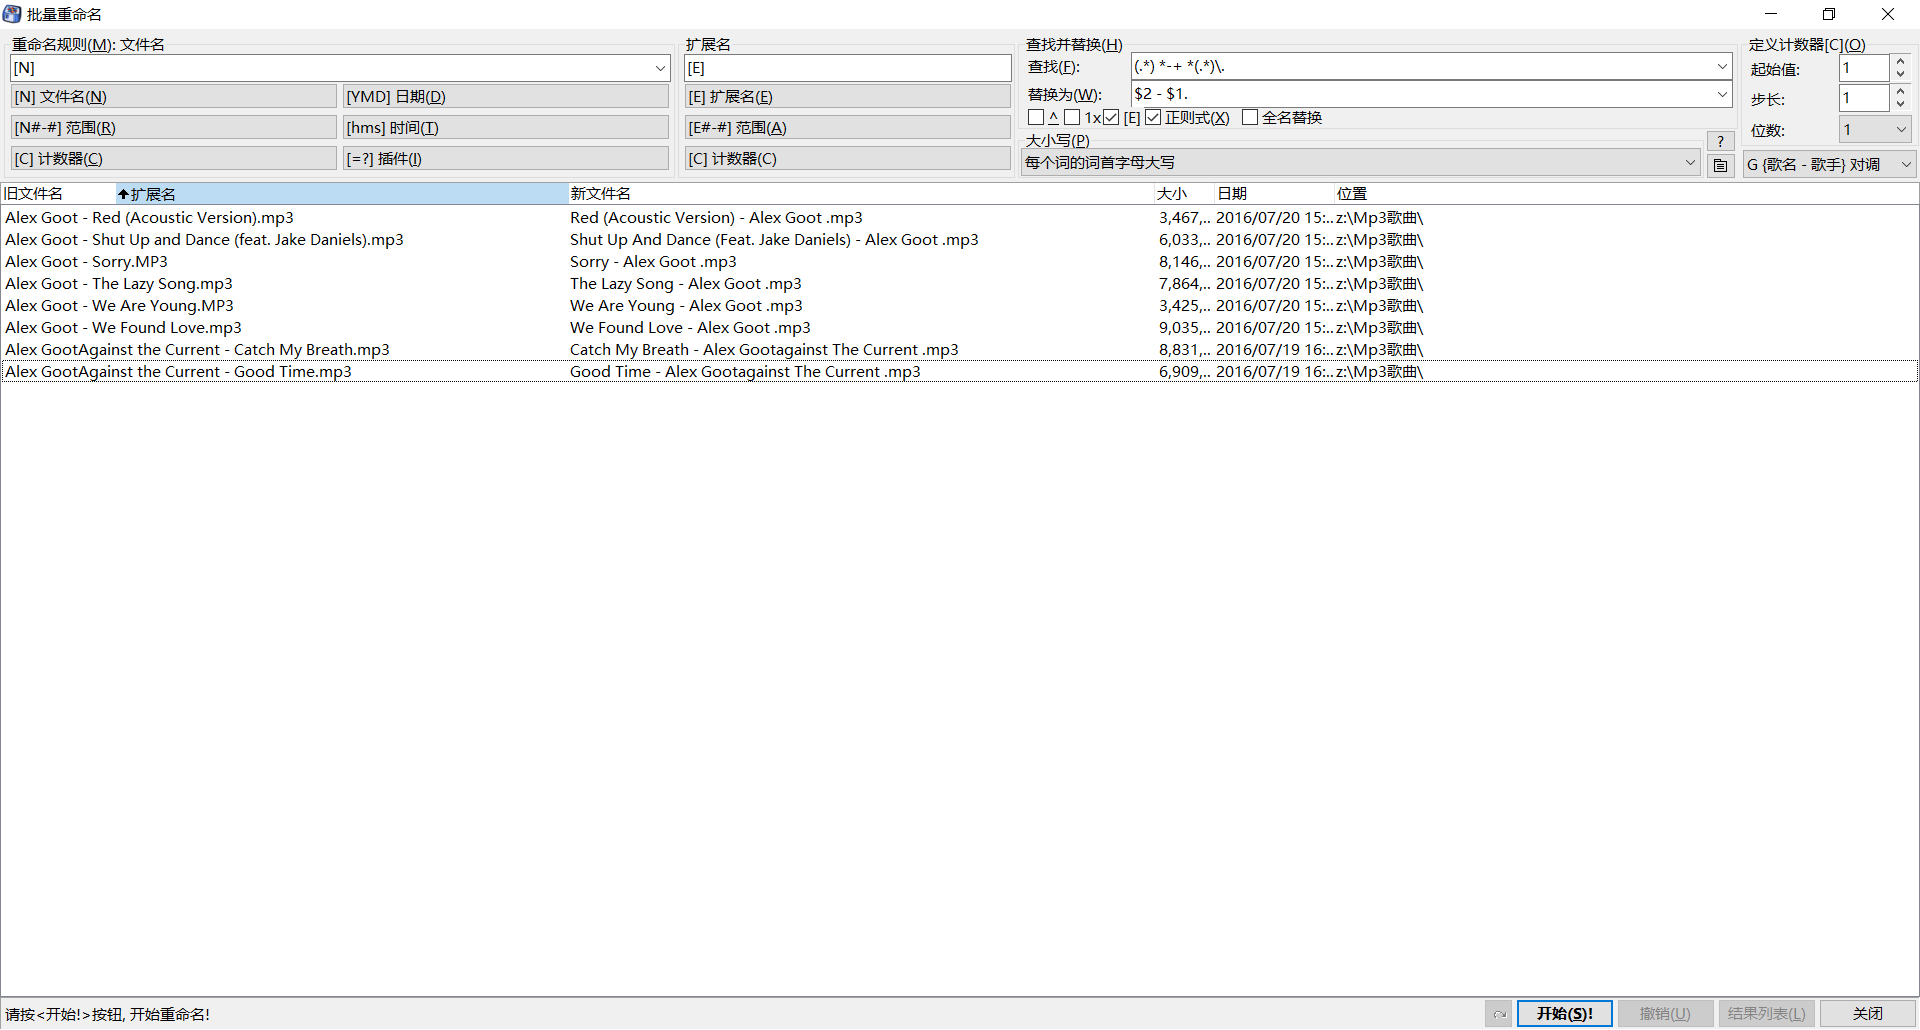Click the [=?] 插件 button
Screen dimensions: 1920x1030
point(506,159)
